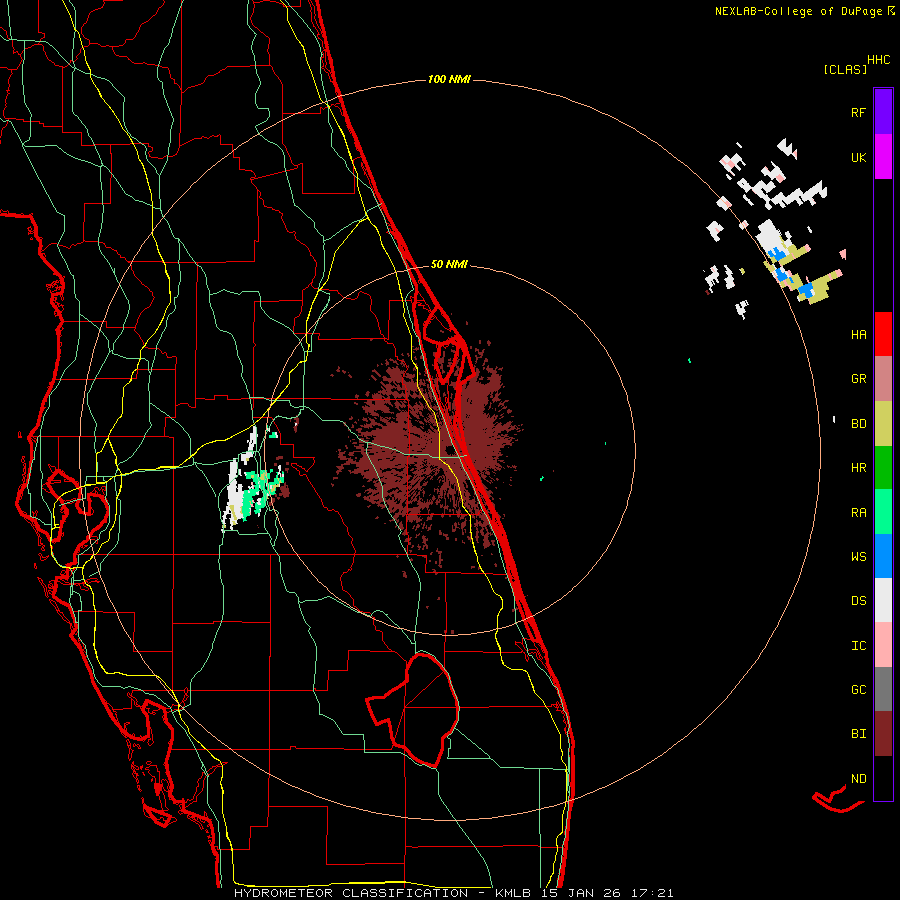900x900 pixels.
Task: Click the 'HHC' product code text
Action: pos(878,60)
